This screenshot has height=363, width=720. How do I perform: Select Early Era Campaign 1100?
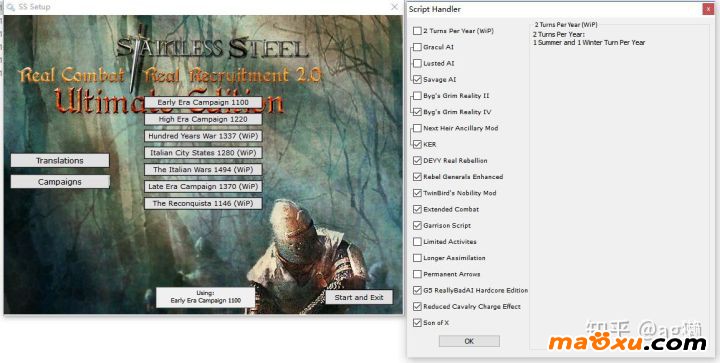click(x=203, y=102)
